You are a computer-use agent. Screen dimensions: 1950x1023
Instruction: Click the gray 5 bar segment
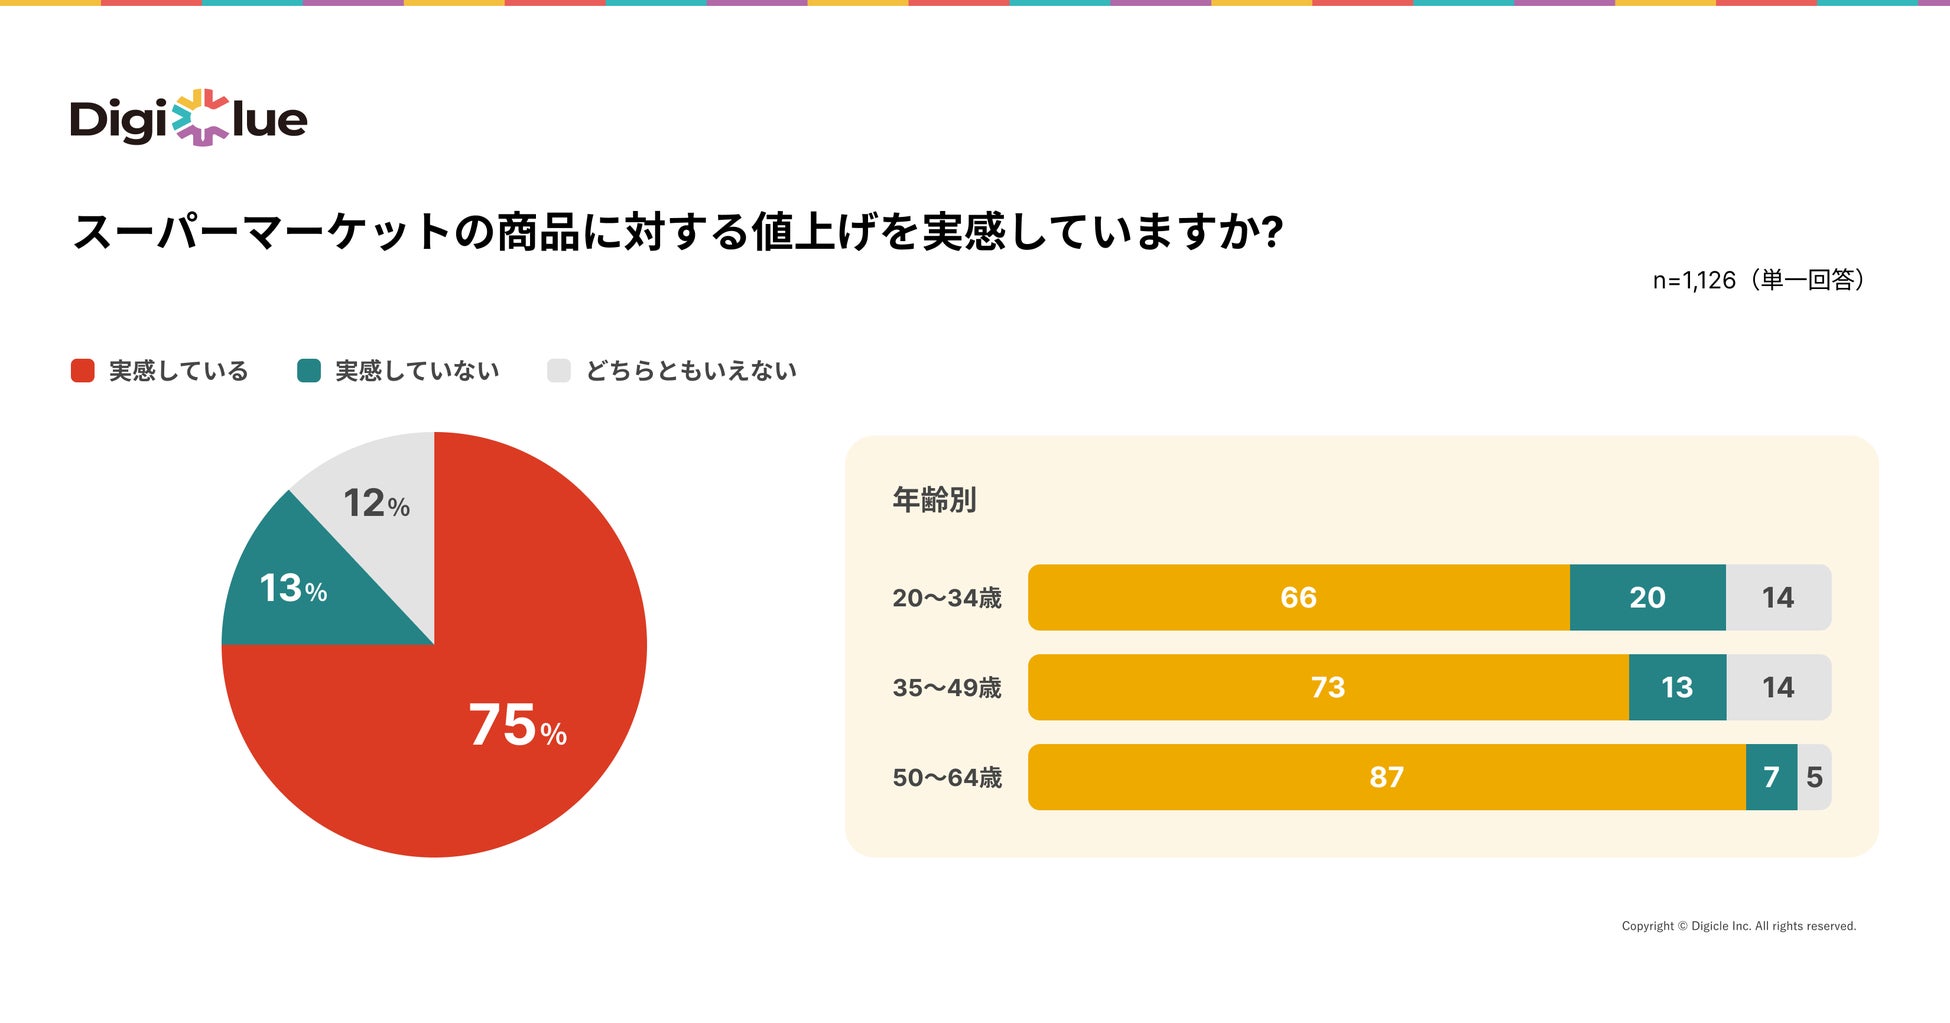tap(1814, 778)
